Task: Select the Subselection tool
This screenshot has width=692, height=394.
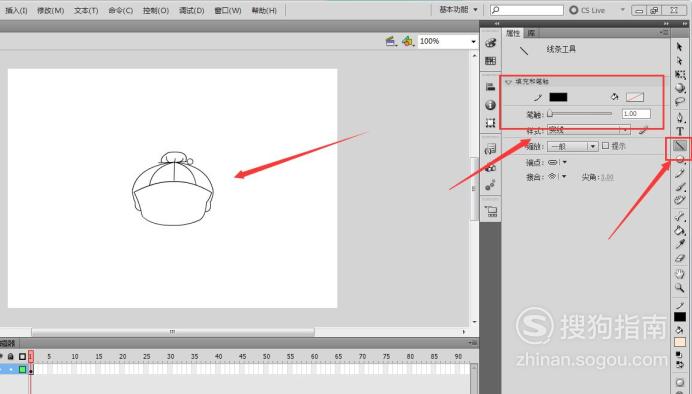Action: click(680, 60)
